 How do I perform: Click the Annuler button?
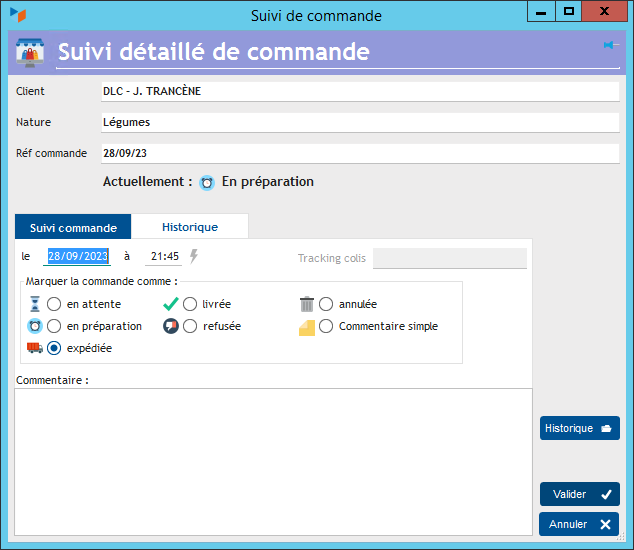pyautogui.click(x=579, y=524)
